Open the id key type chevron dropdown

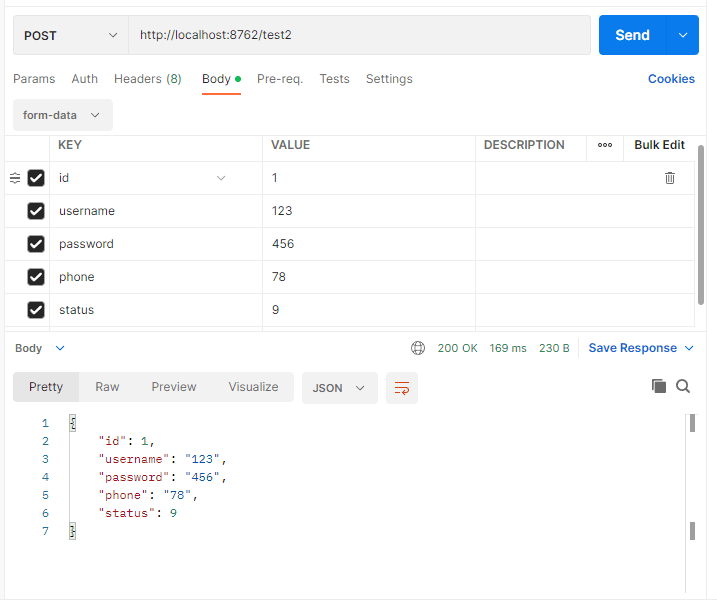point(221,178)
